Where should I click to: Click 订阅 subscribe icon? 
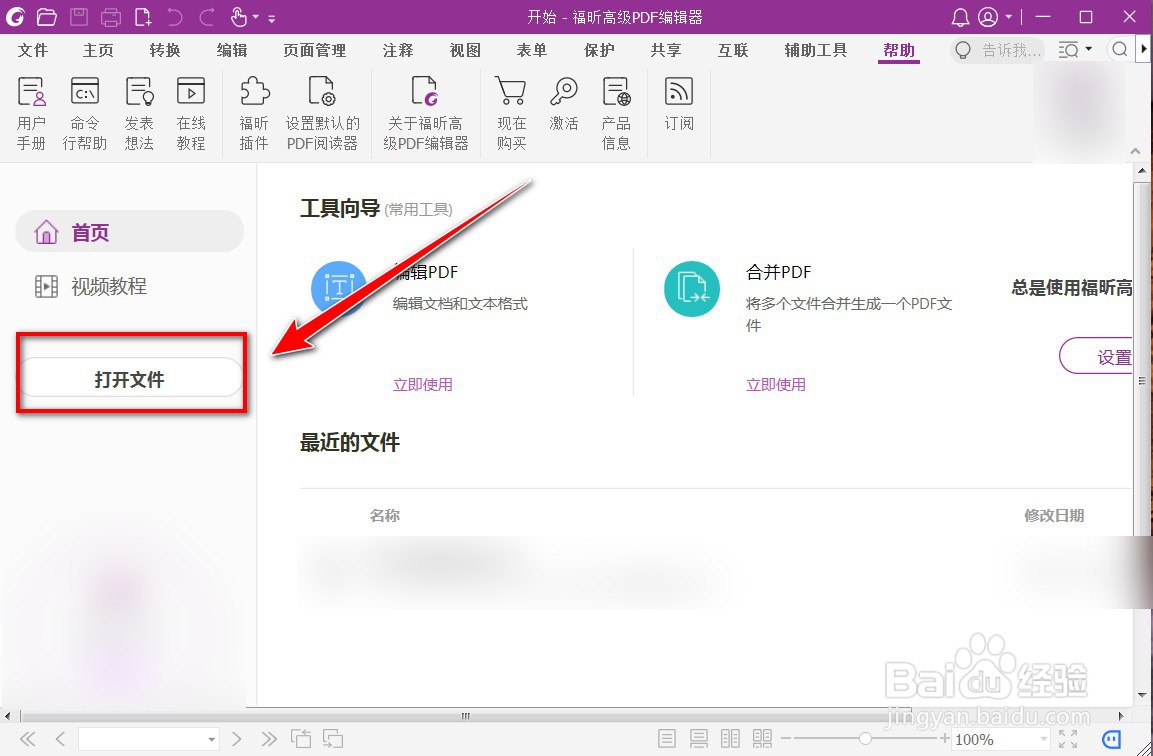coord(679,105)
